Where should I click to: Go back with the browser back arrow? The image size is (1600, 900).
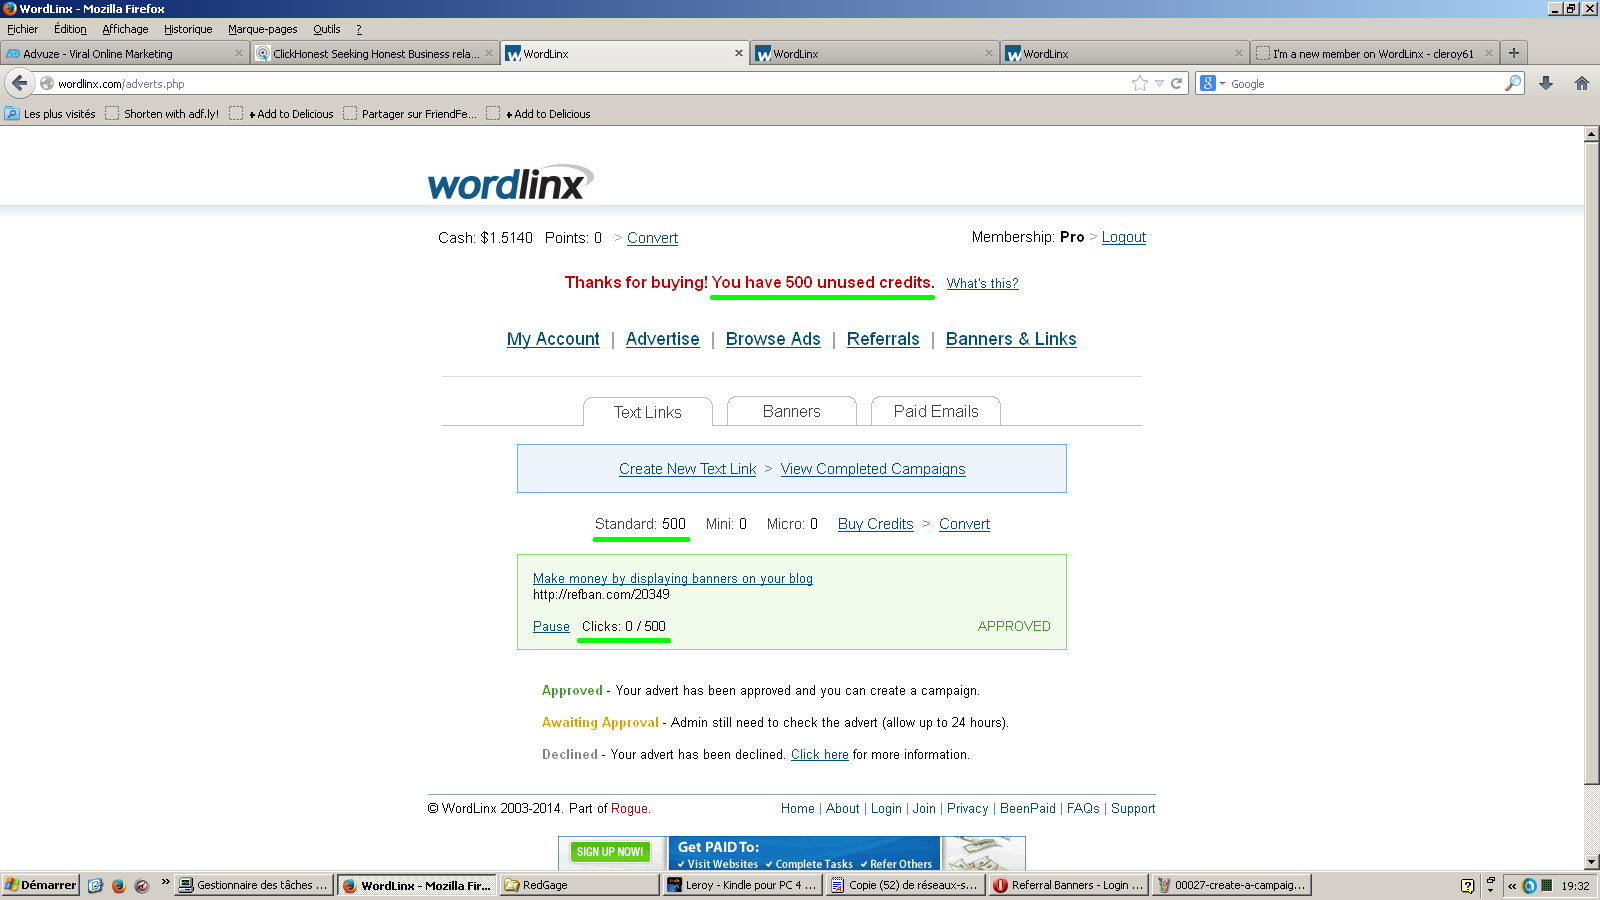19,83
